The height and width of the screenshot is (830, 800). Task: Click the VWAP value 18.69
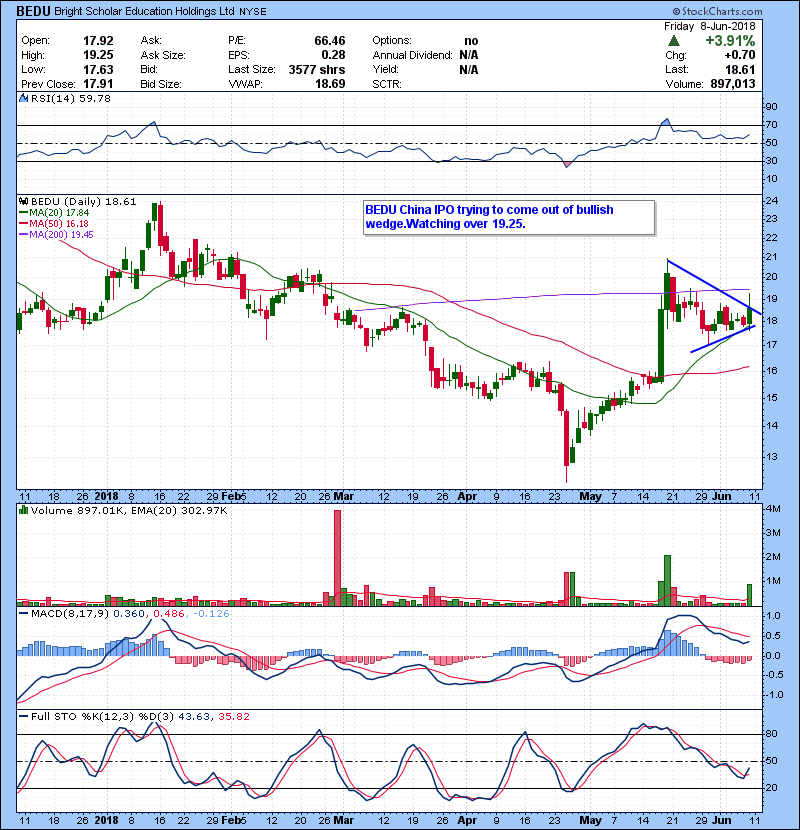coord(329,84)
